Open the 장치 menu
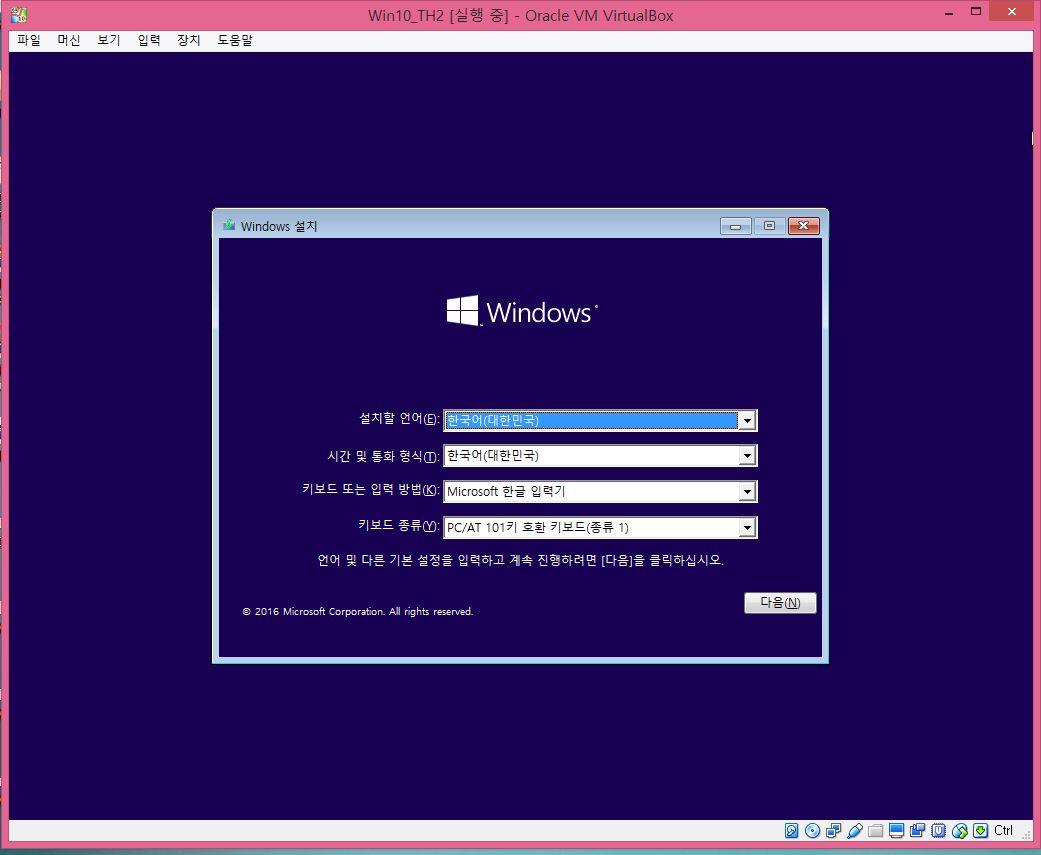 [189, 40]
